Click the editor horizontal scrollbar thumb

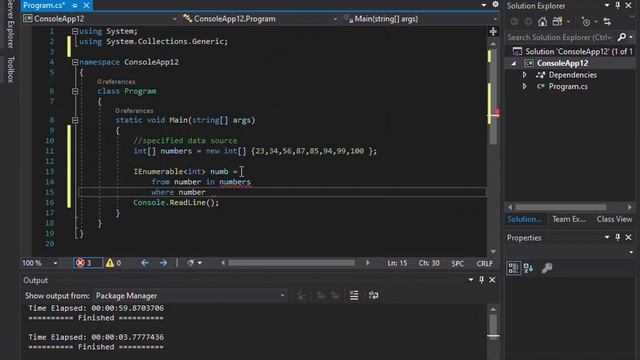291,263
